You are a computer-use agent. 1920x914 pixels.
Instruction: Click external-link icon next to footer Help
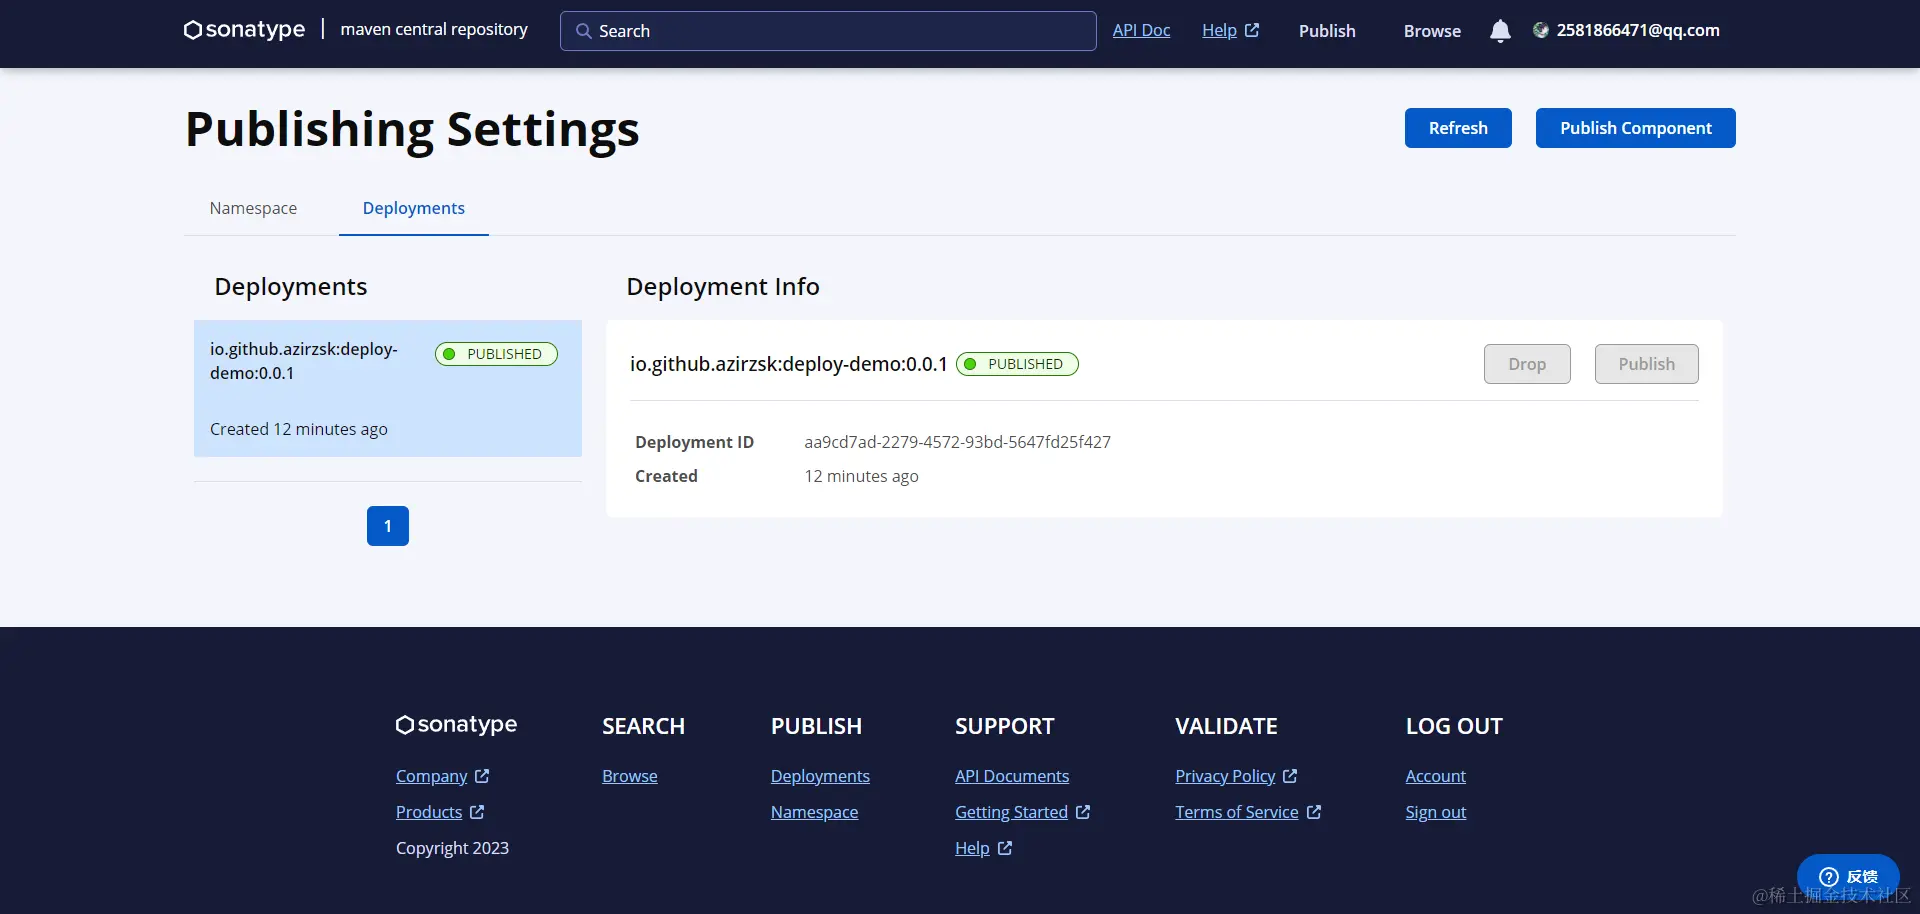point(1005,848)
